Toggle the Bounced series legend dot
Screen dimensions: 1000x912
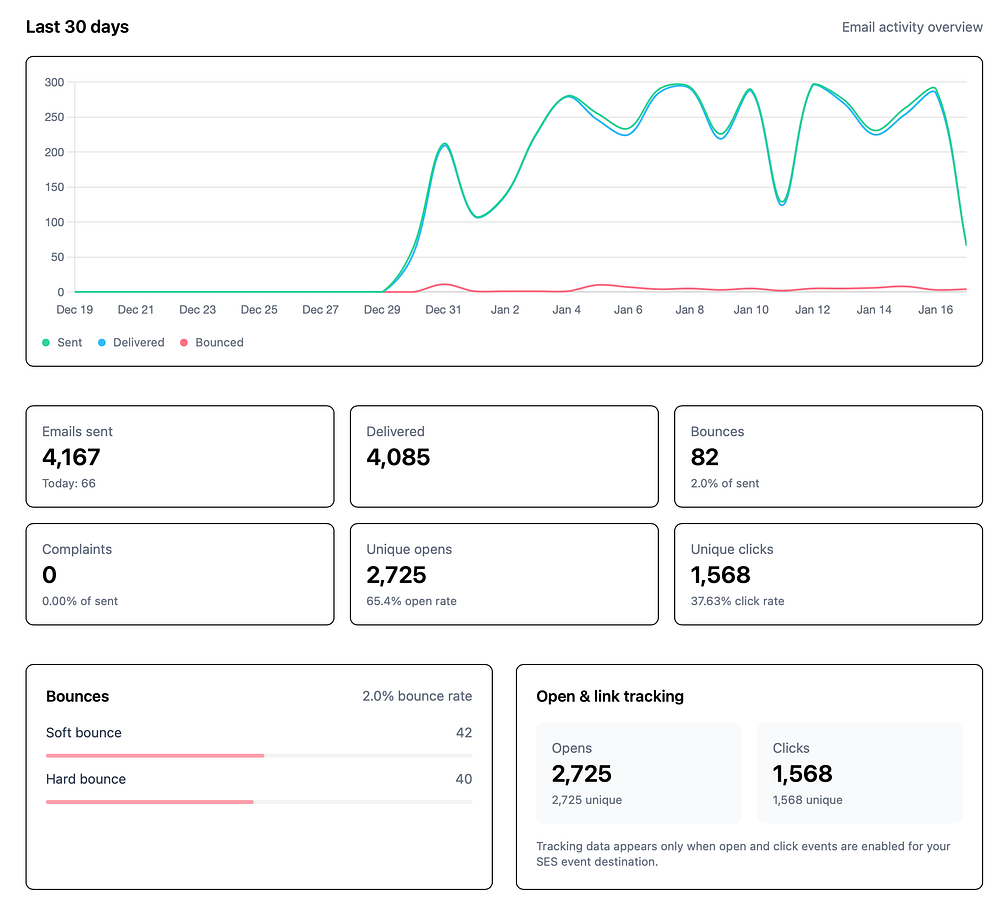(x=184, y=342)
